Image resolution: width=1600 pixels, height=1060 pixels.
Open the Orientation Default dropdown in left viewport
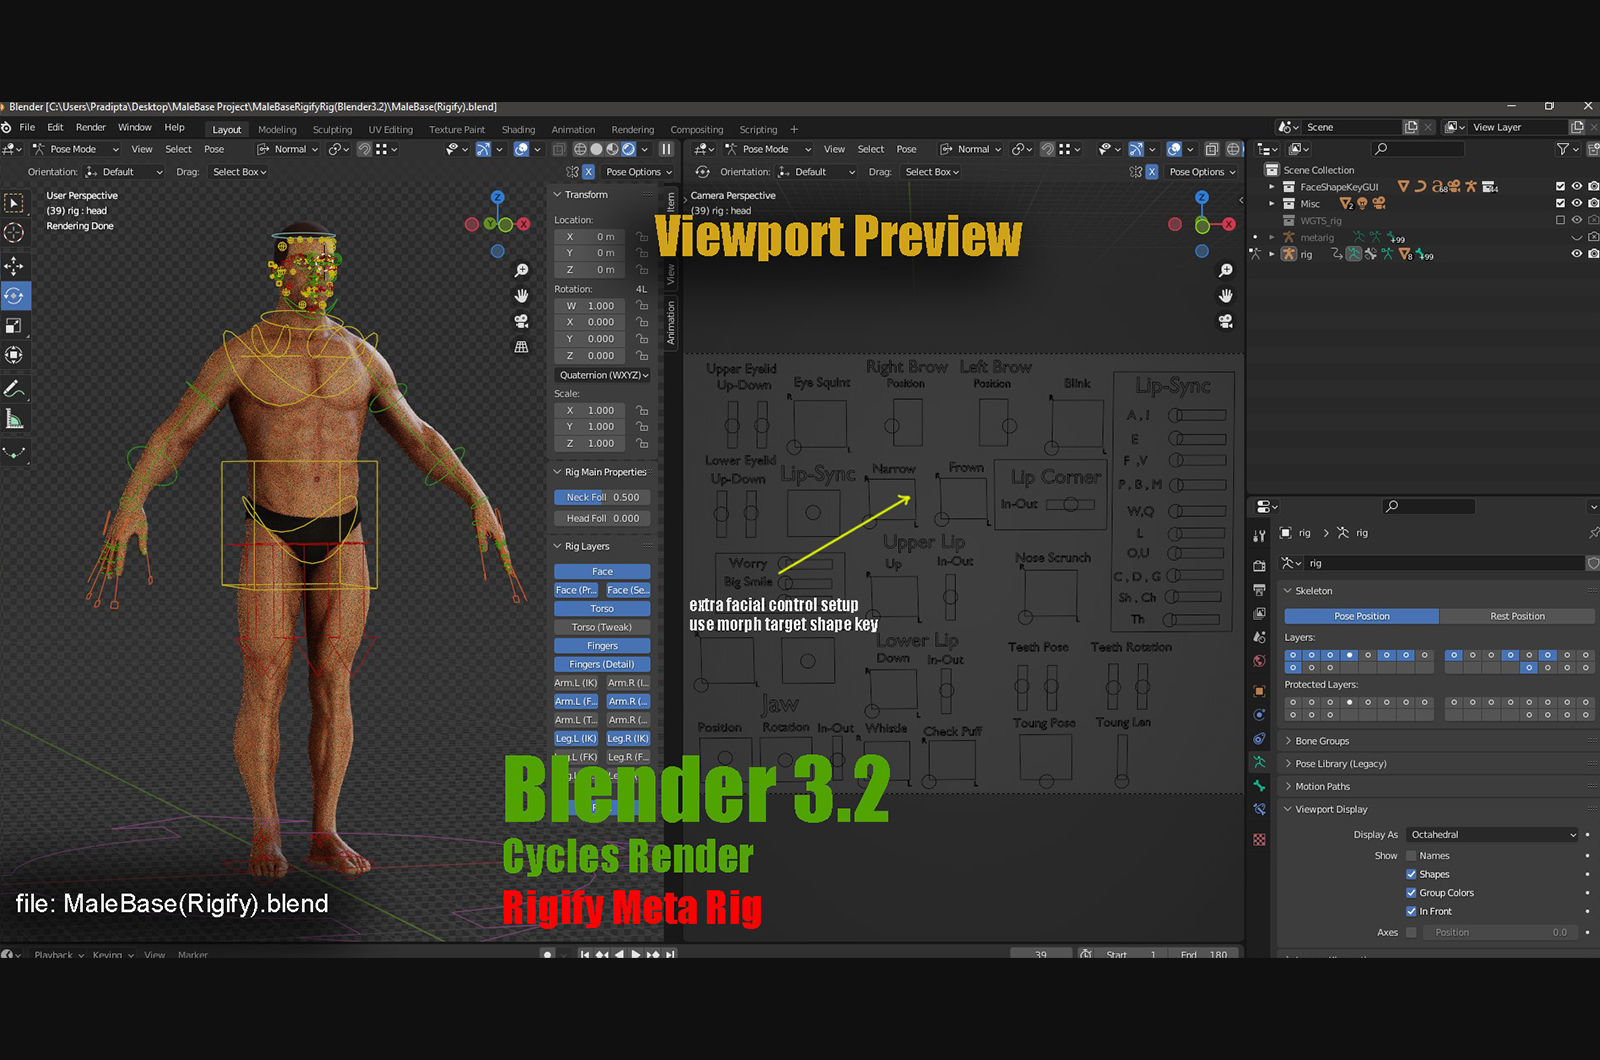(124, 172)
